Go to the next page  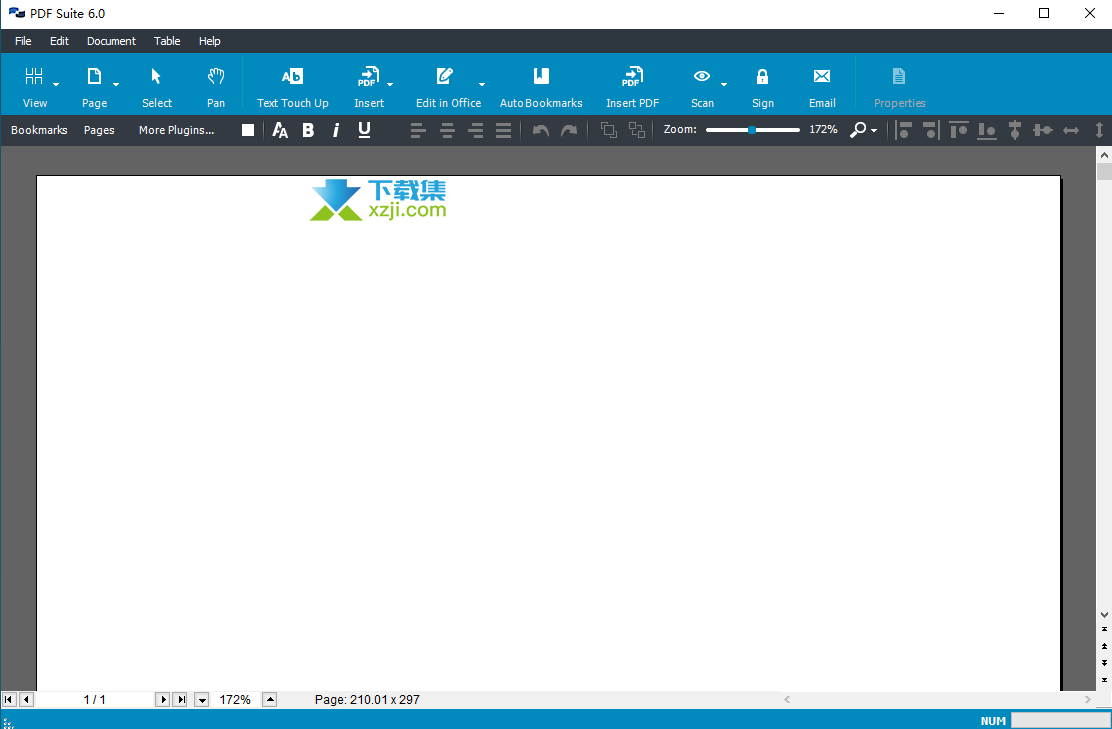tap(162, 699)
